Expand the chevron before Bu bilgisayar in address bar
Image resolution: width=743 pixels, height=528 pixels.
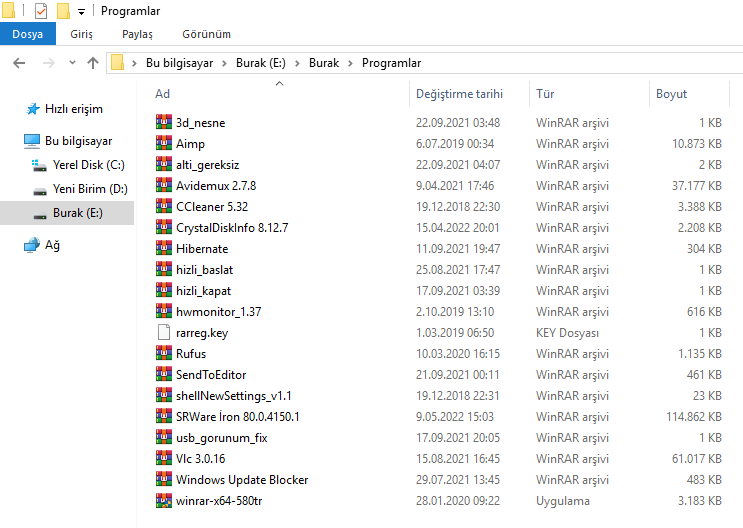(135, 63)
